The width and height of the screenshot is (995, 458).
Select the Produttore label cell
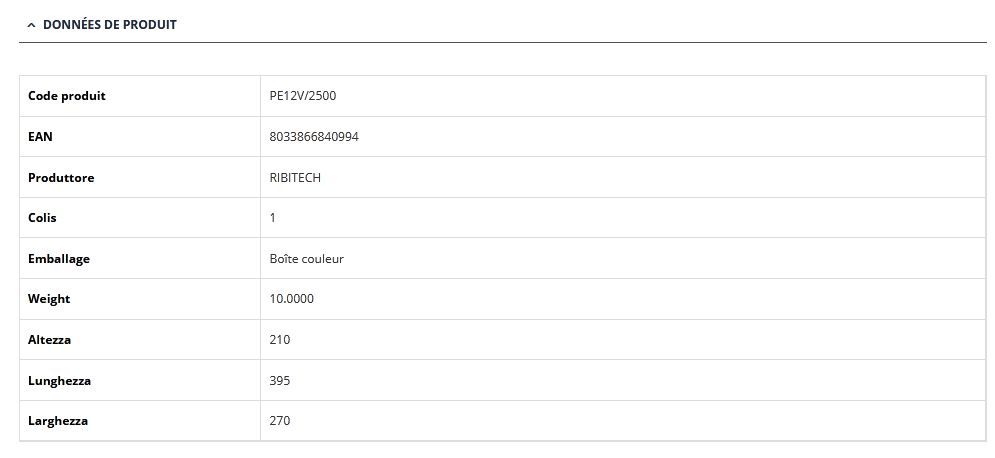[x=61, y=178]
